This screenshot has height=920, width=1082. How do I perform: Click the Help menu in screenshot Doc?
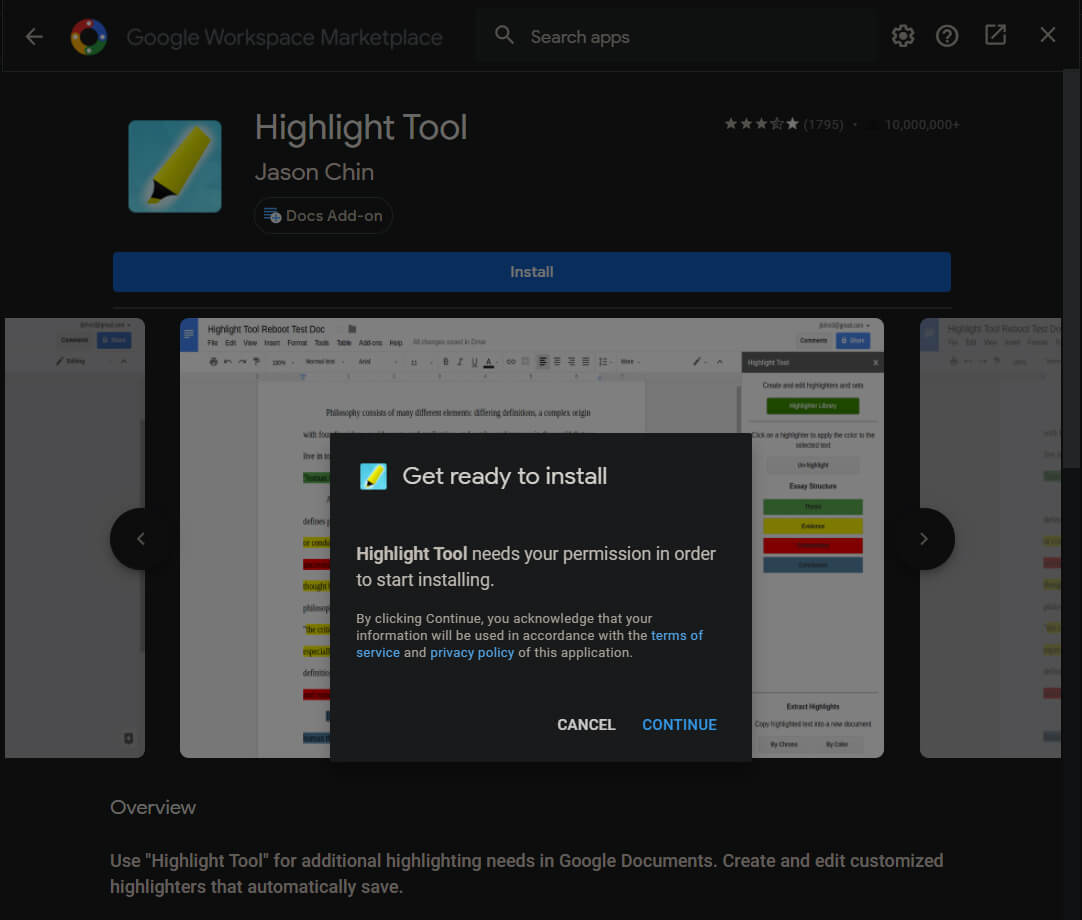395,342
